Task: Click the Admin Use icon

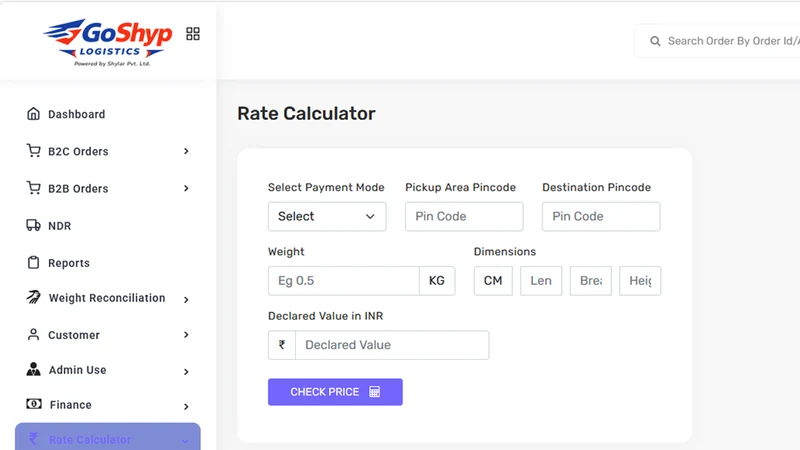Action: pyautogui.click(x=33, y=369)
